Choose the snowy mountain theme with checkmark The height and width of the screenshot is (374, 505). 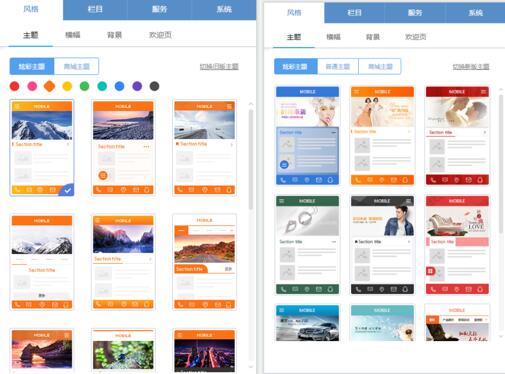pyautogui.click(x=42, y=148)
